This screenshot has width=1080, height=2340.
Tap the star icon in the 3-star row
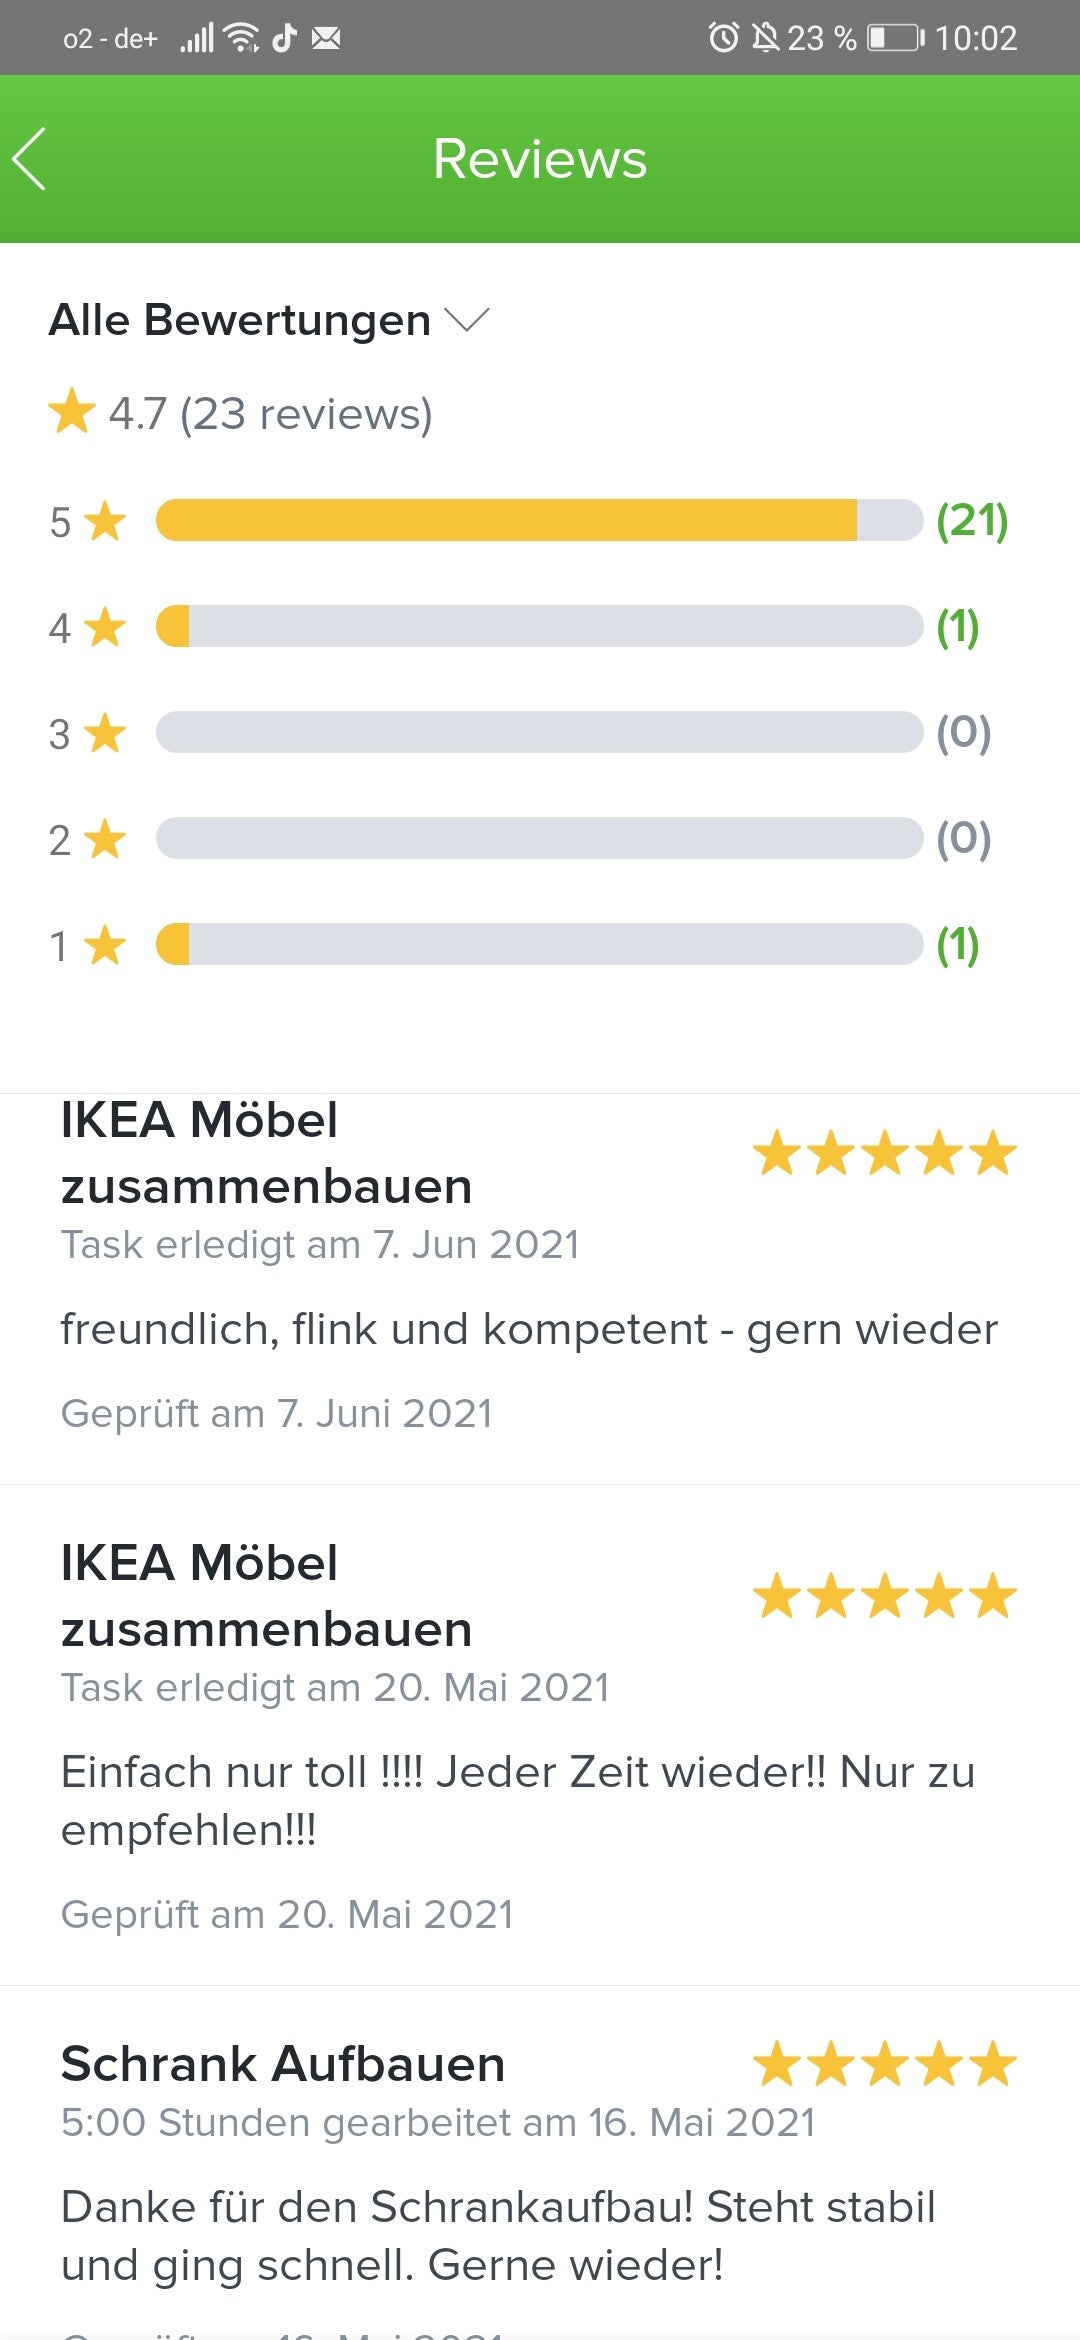pos(105,734)
